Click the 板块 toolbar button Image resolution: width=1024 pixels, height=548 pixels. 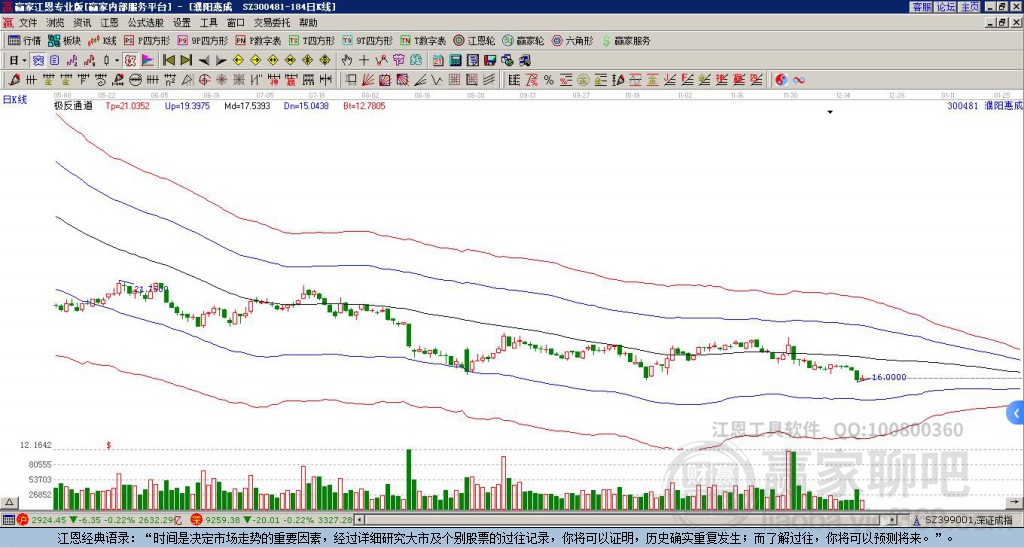coord(65,40)
